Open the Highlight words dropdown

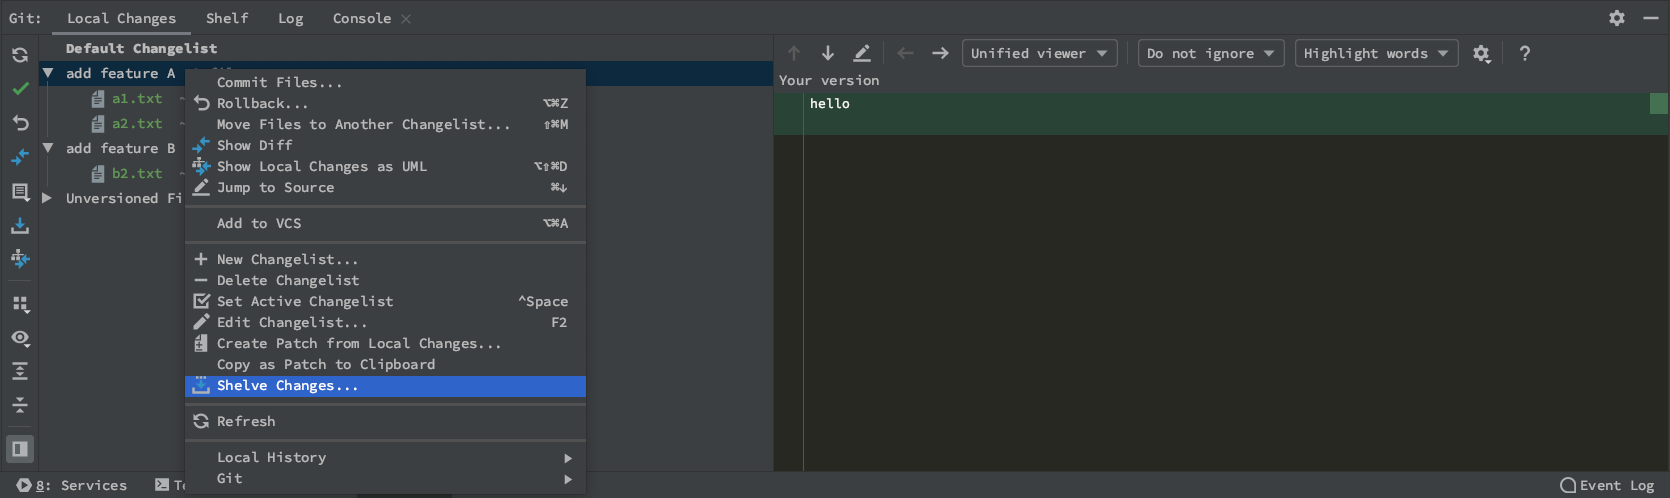coord(1376,53)
